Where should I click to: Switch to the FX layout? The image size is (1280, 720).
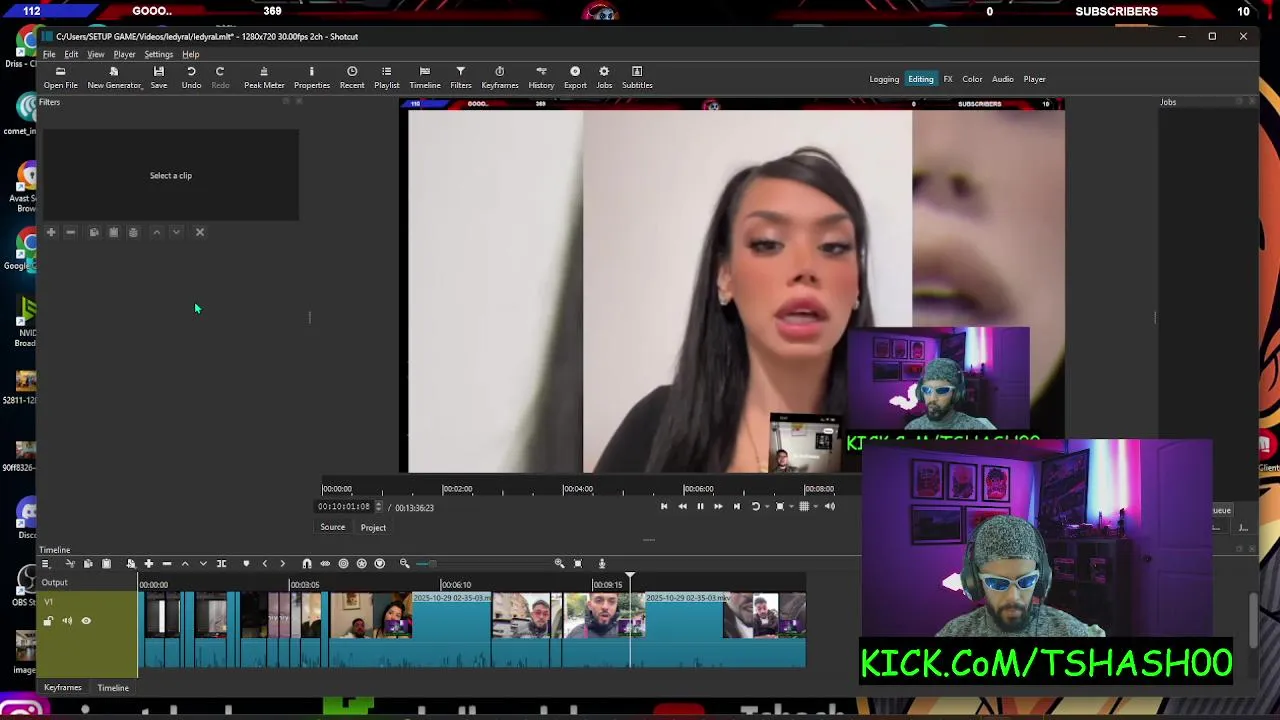point(948,79)
